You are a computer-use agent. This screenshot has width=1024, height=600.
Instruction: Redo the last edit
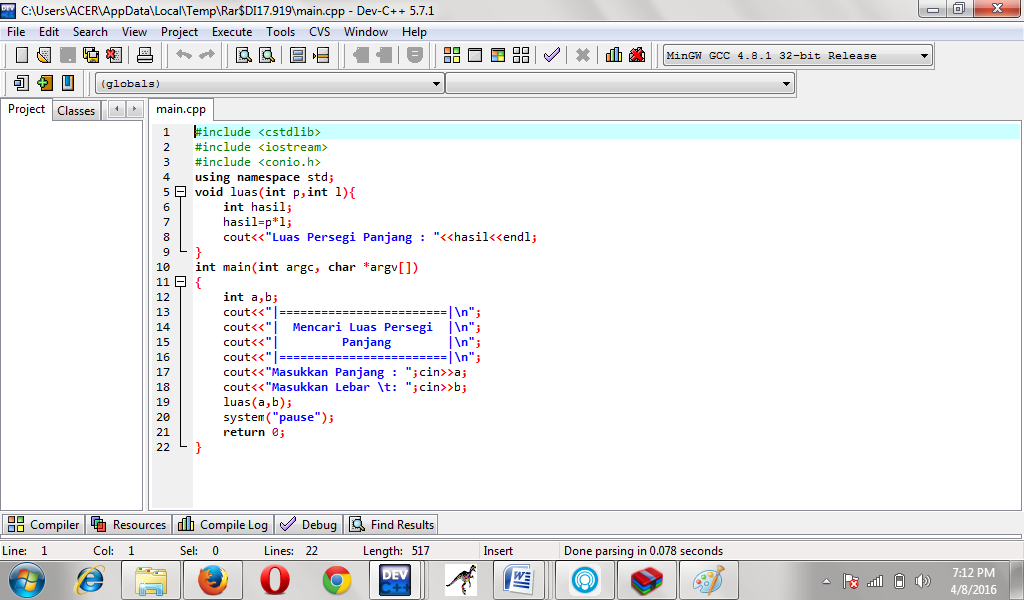tap(207, 55)
